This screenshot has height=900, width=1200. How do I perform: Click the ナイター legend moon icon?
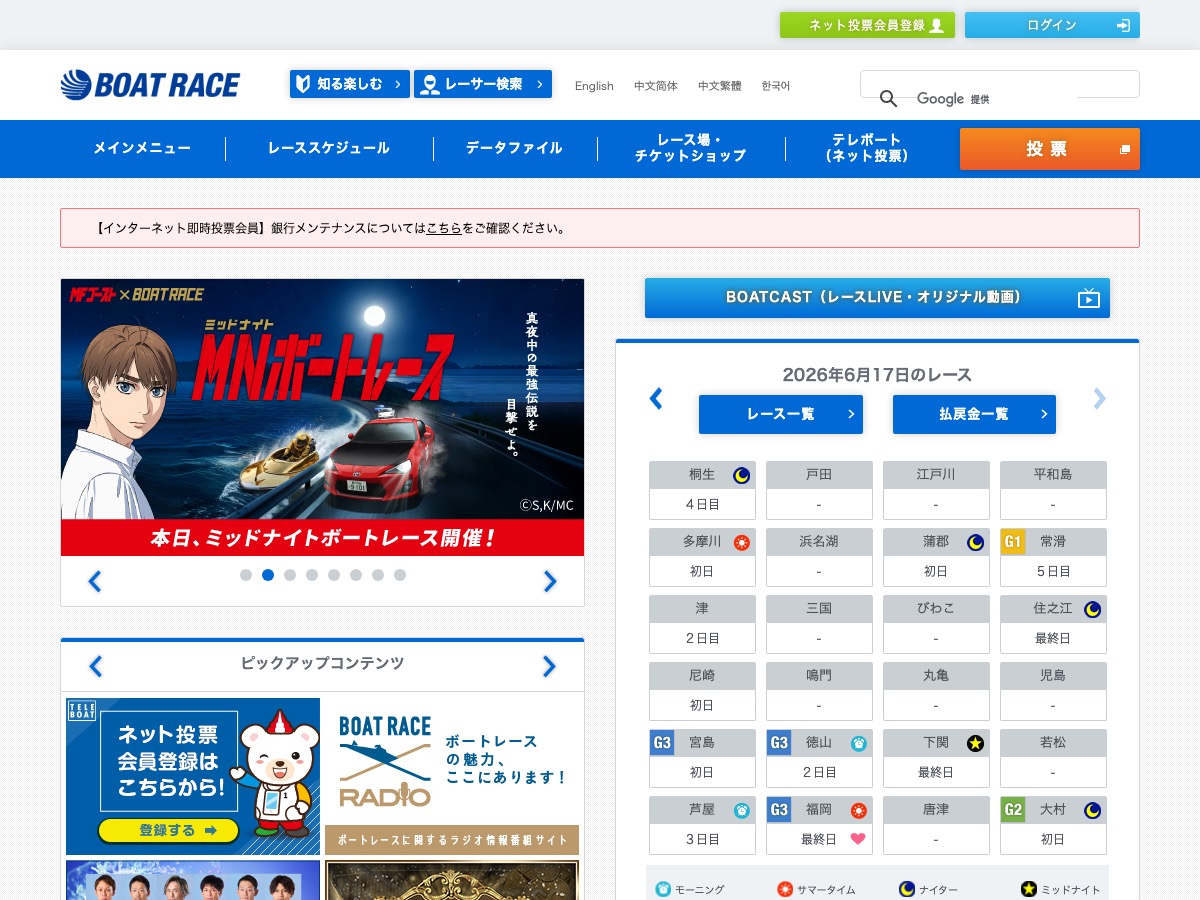pos(907,889)
